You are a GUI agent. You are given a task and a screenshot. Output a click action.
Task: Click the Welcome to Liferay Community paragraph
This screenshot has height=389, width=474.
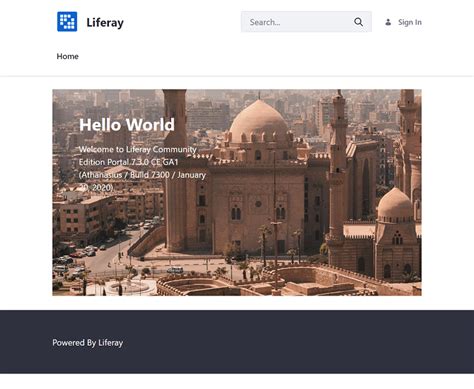pos(142,168)
